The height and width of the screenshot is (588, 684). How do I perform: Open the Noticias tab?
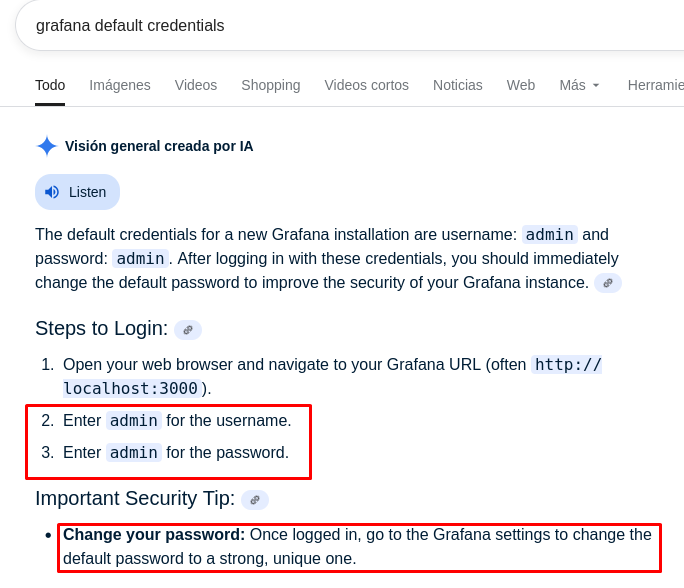click(458, 85)
